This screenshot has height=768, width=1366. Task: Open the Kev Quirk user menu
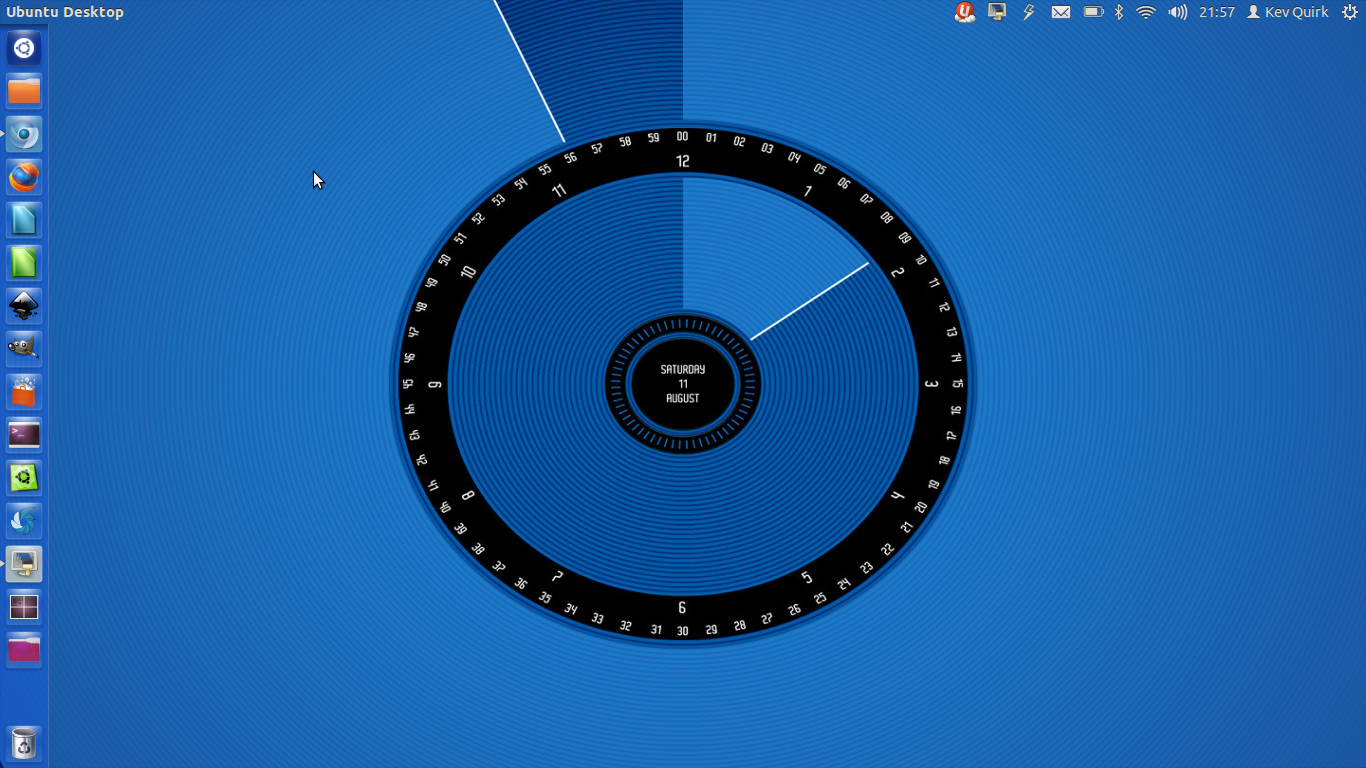click(1288, 12)
